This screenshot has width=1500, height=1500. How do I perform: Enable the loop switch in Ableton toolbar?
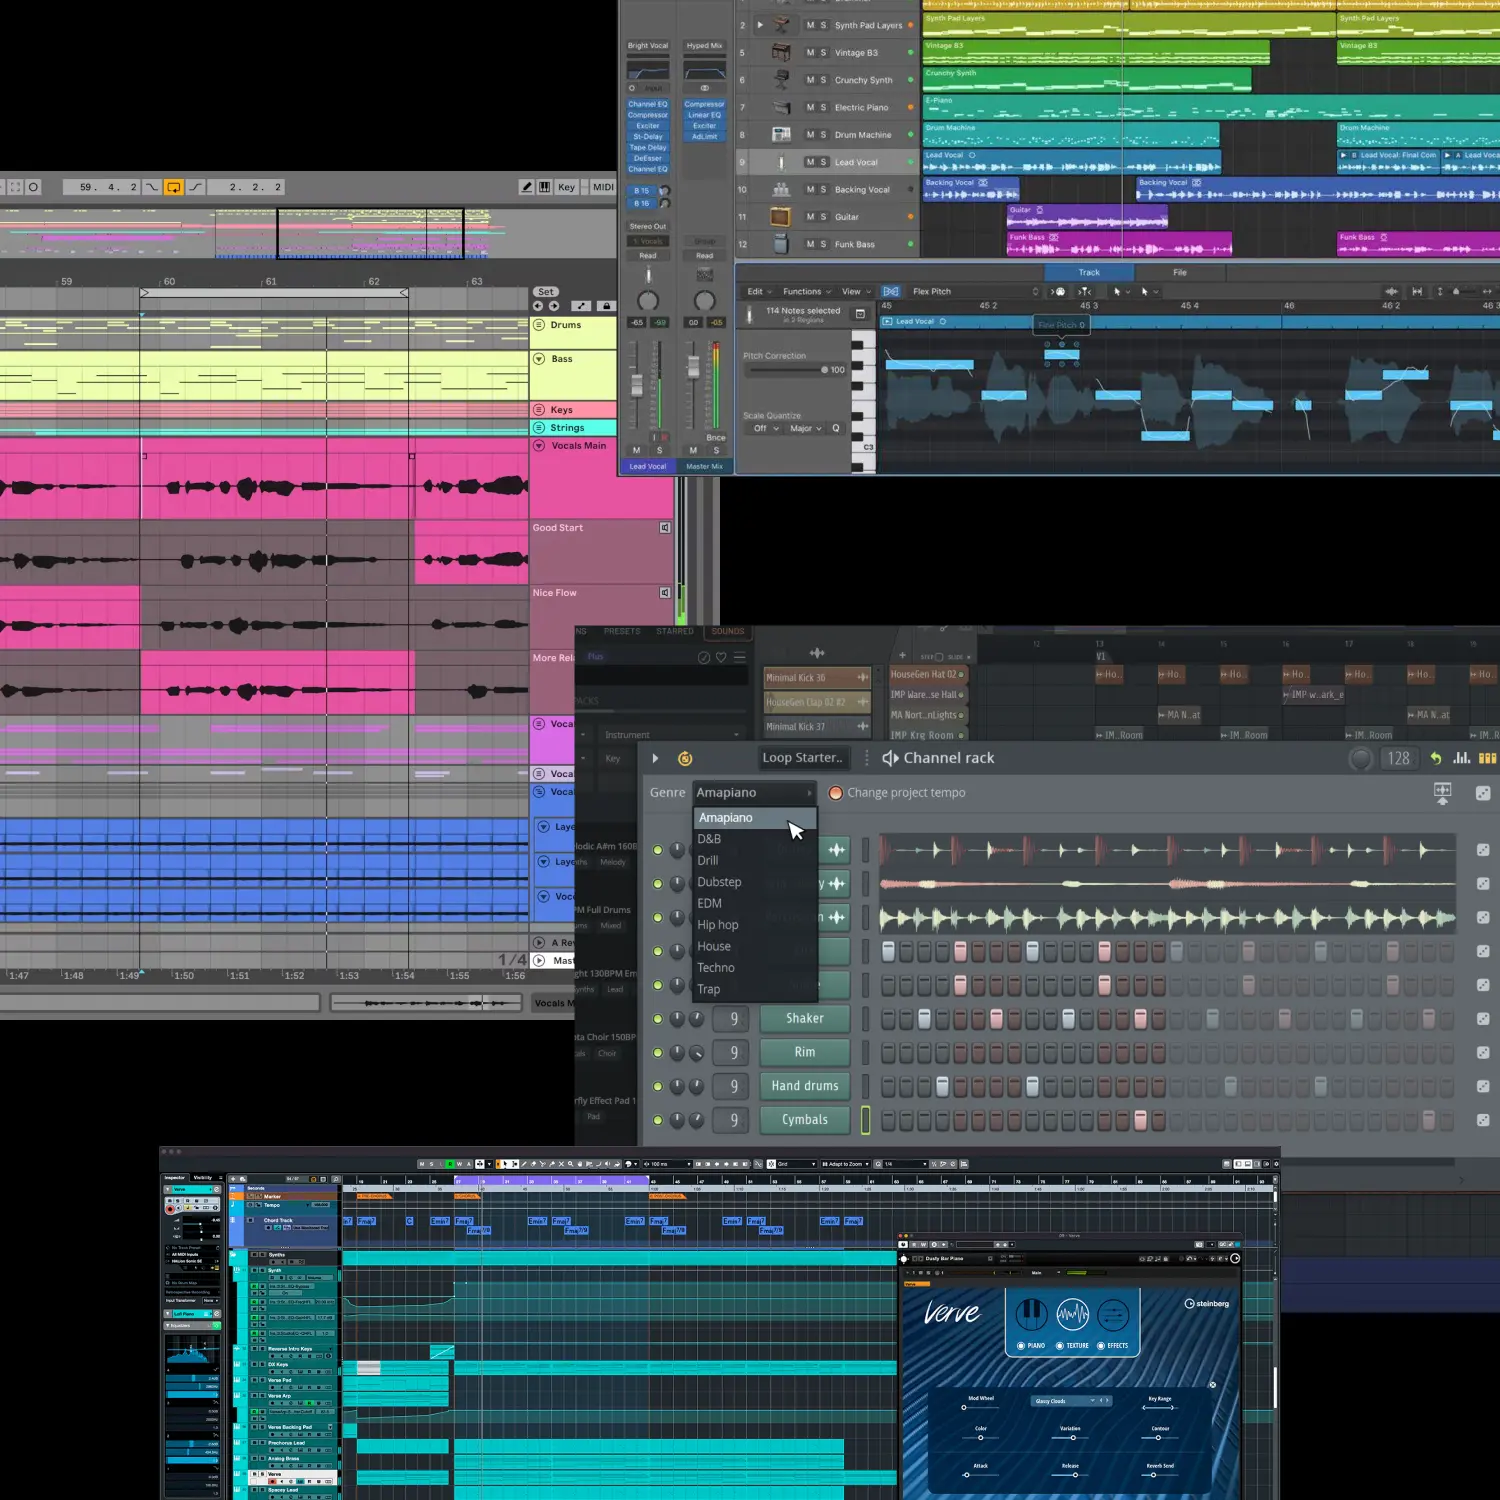tap(173, 187)
